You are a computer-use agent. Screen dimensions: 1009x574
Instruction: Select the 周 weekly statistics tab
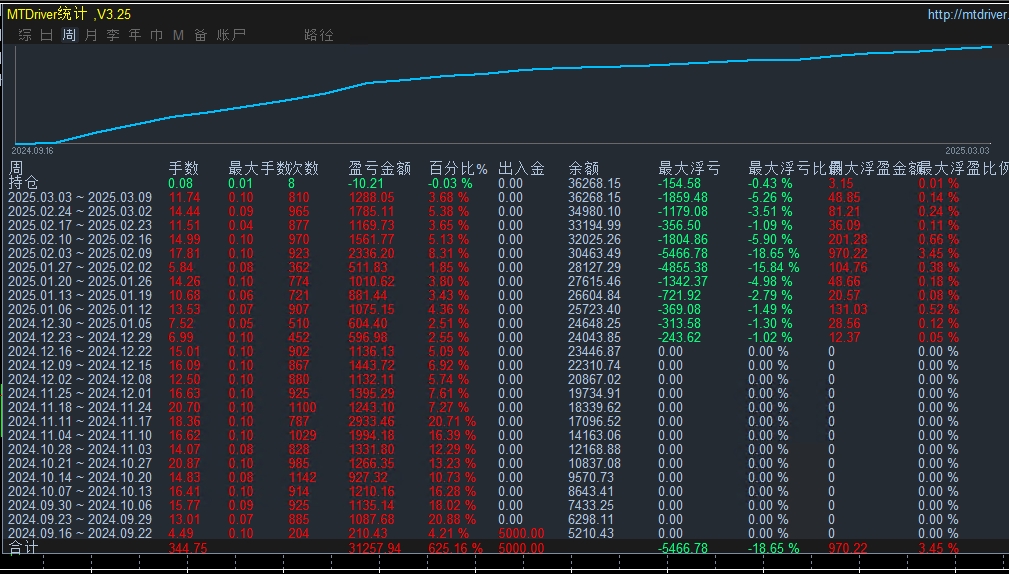tap(69, 35)
